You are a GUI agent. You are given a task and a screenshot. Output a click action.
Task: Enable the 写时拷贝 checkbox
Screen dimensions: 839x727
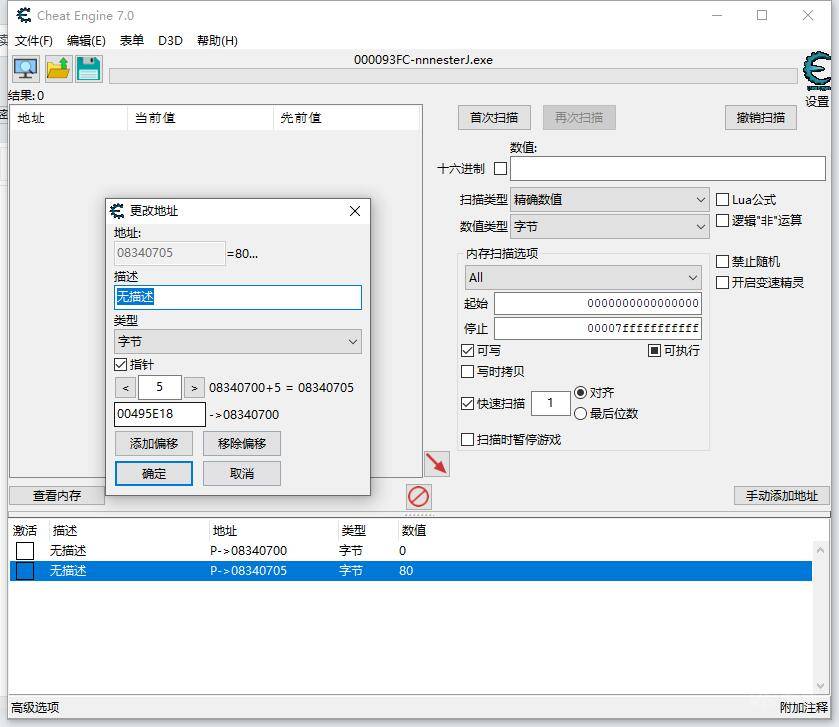coord(467,372)
